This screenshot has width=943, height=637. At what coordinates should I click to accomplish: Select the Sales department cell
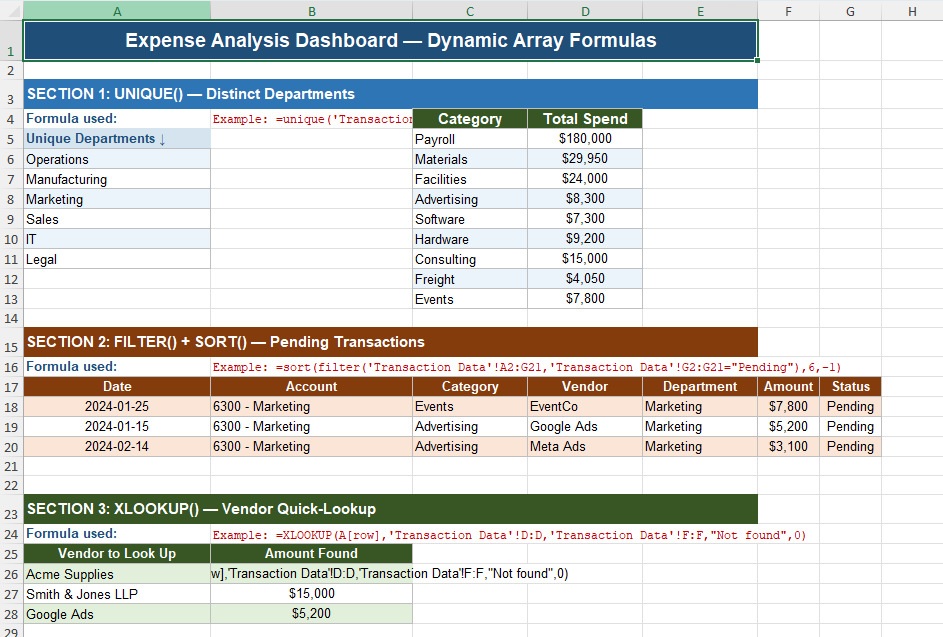tap(117, 219)
